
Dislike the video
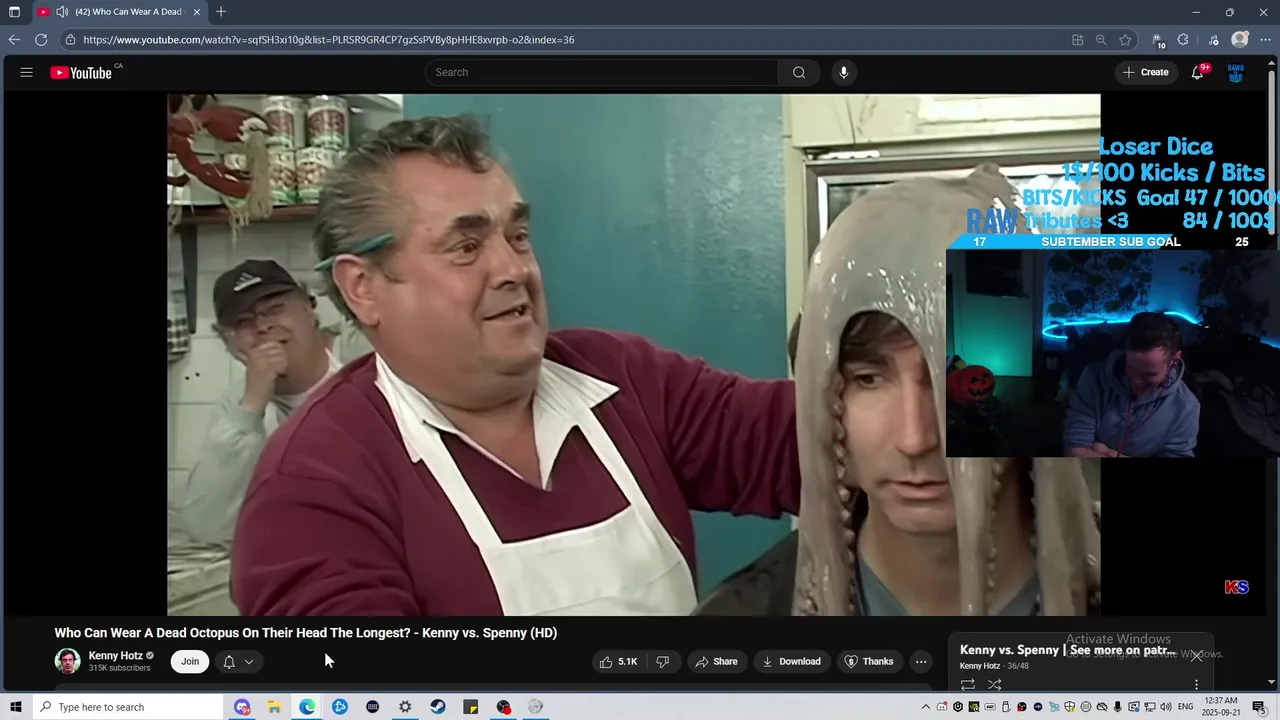[x=662, y=661]
